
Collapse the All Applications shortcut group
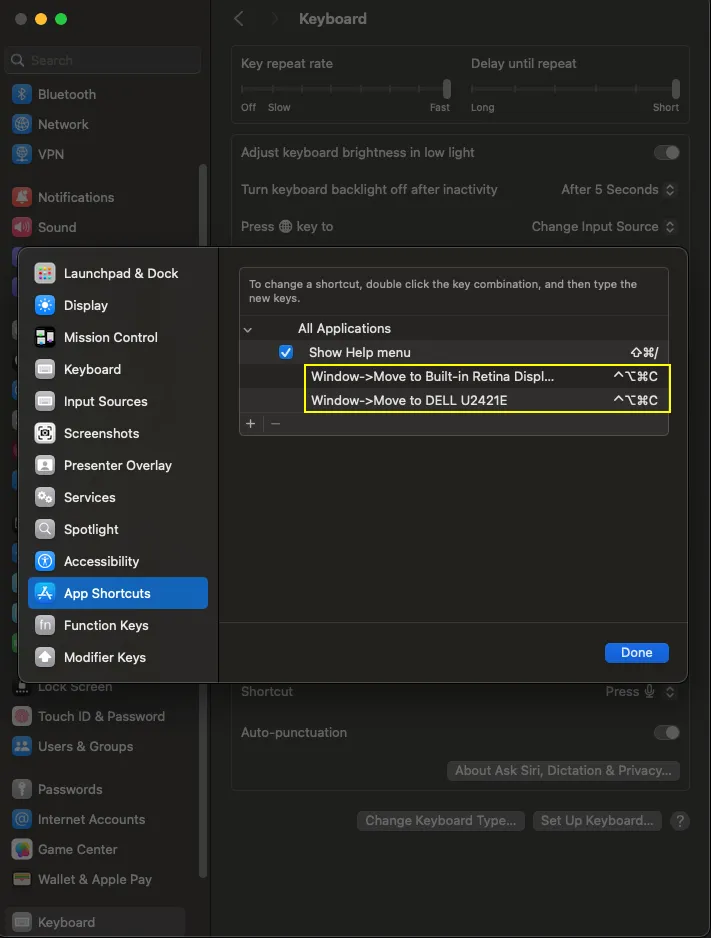(247, 328)
